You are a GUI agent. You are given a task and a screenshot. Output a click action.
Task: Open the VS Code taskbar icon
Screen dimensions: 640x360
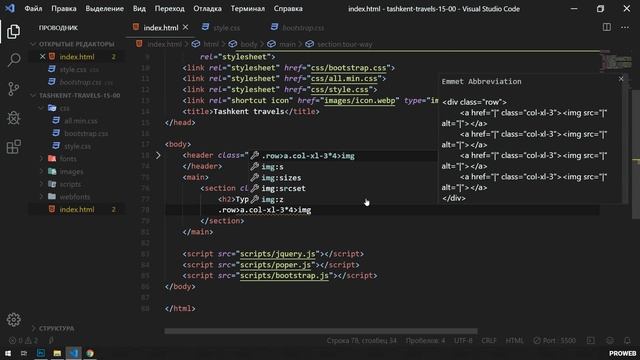click(x=73, y=353)
